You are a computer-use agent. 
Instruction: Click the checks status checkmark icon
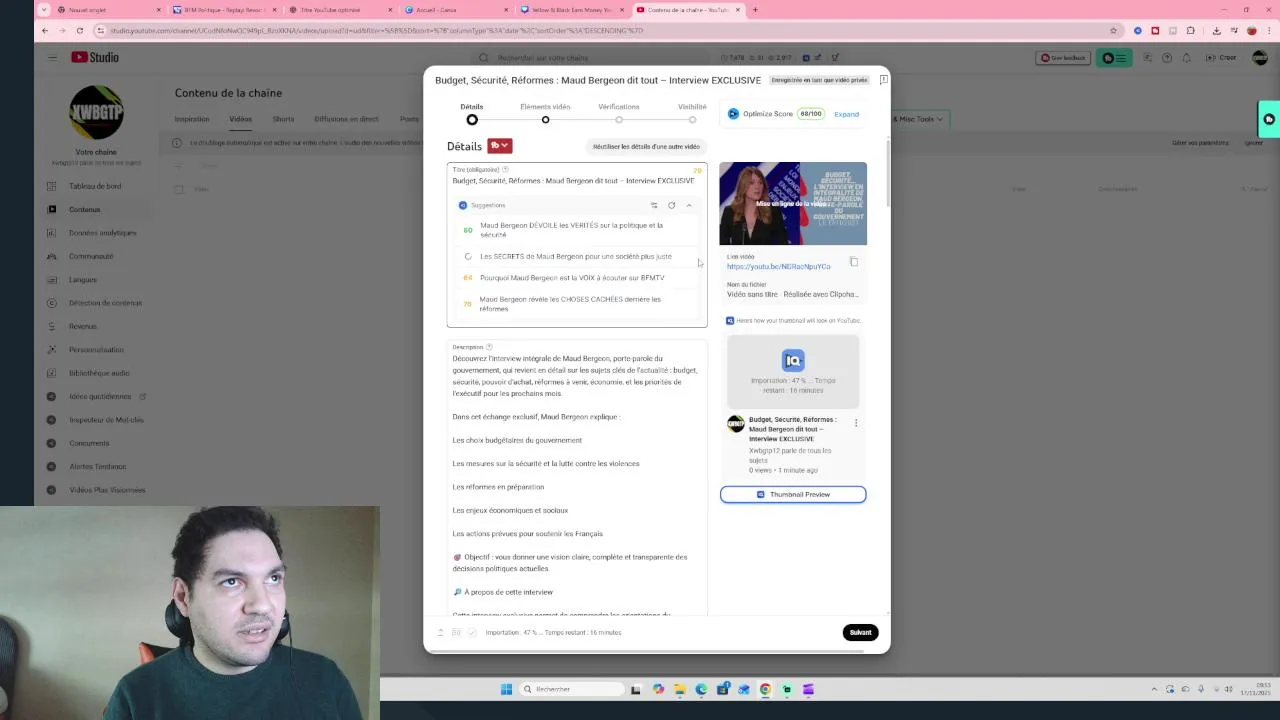(472, 632)
